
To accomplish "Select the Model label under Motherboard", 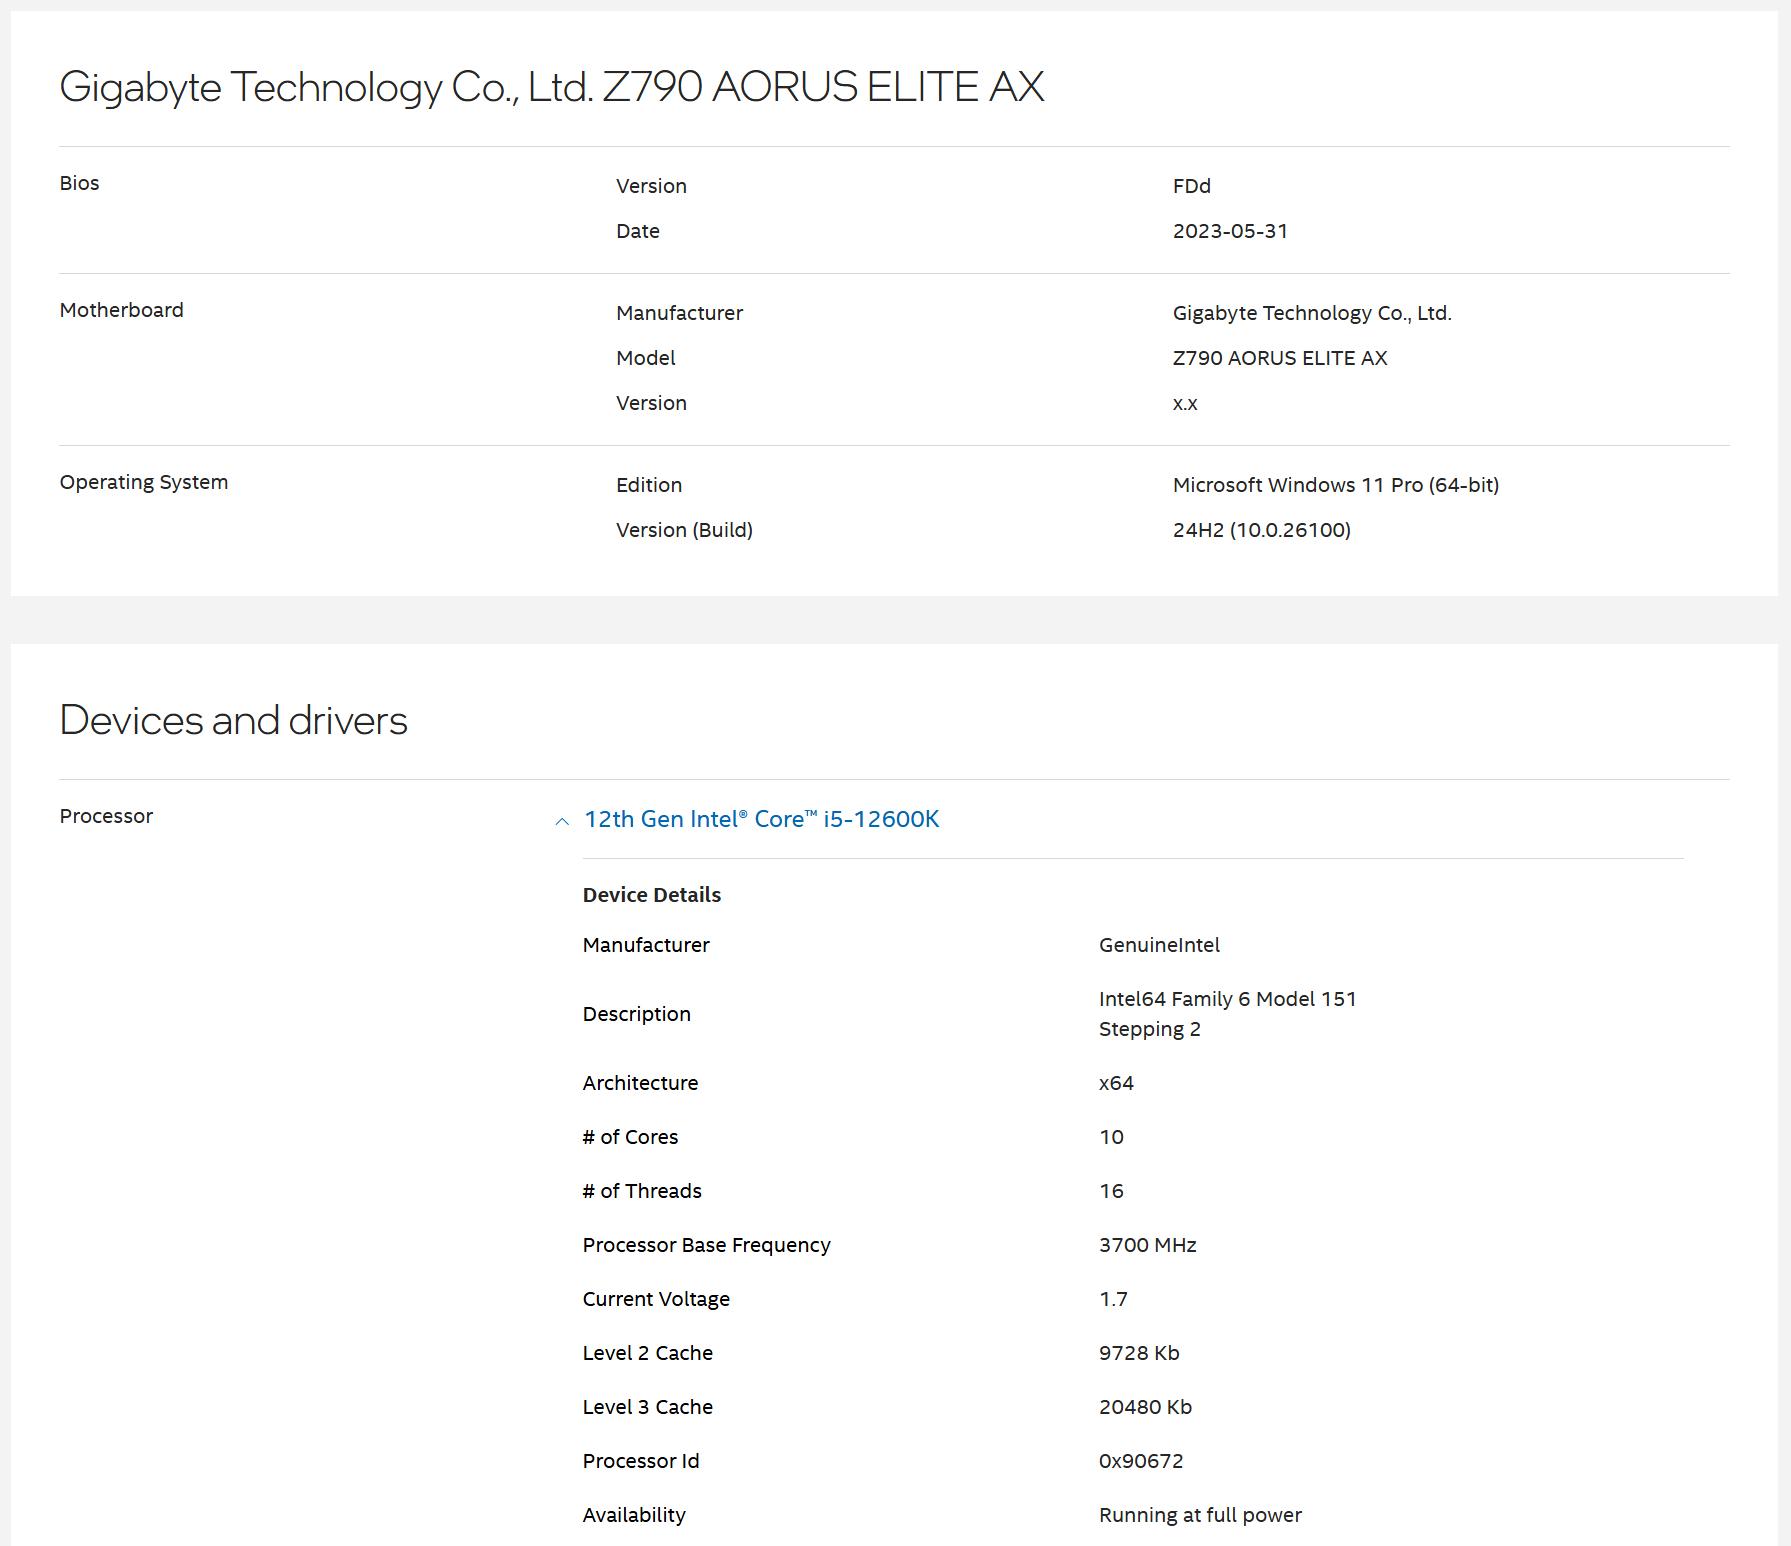I will point(646,358).
